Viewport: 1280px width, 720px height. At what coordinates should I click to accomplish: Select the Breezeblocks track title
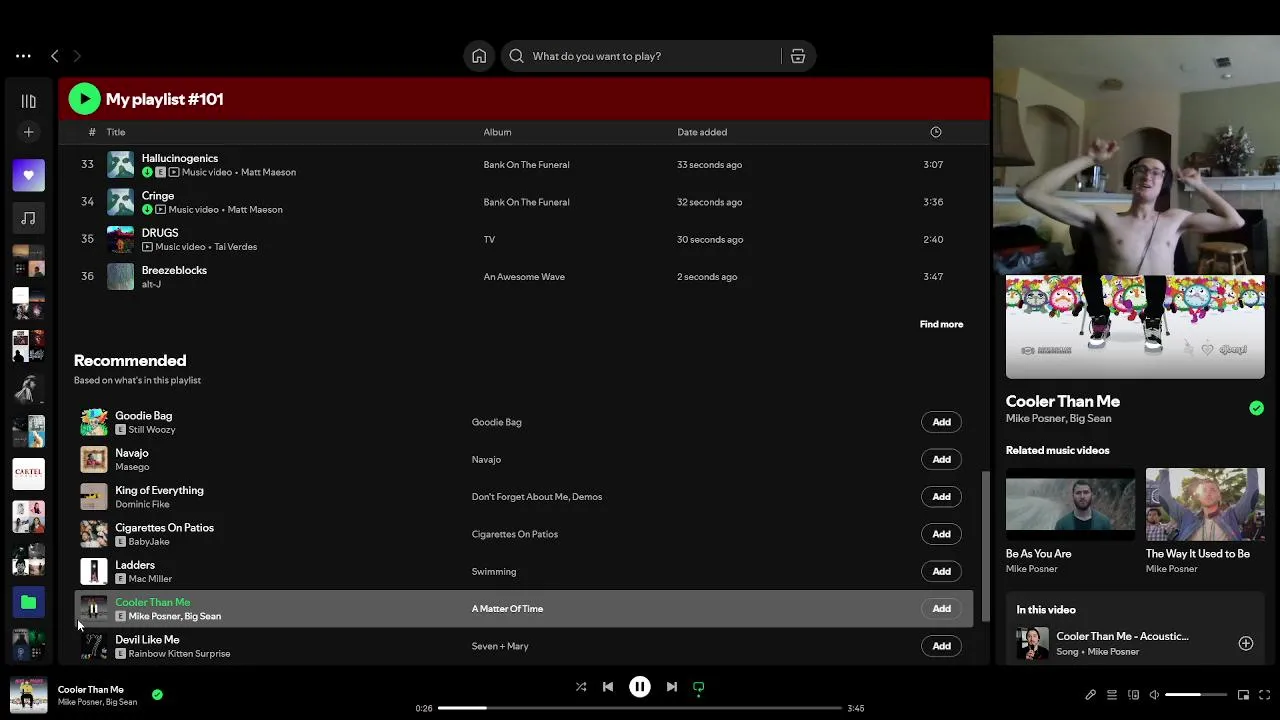pyautogui.click(x=174, y=270)
